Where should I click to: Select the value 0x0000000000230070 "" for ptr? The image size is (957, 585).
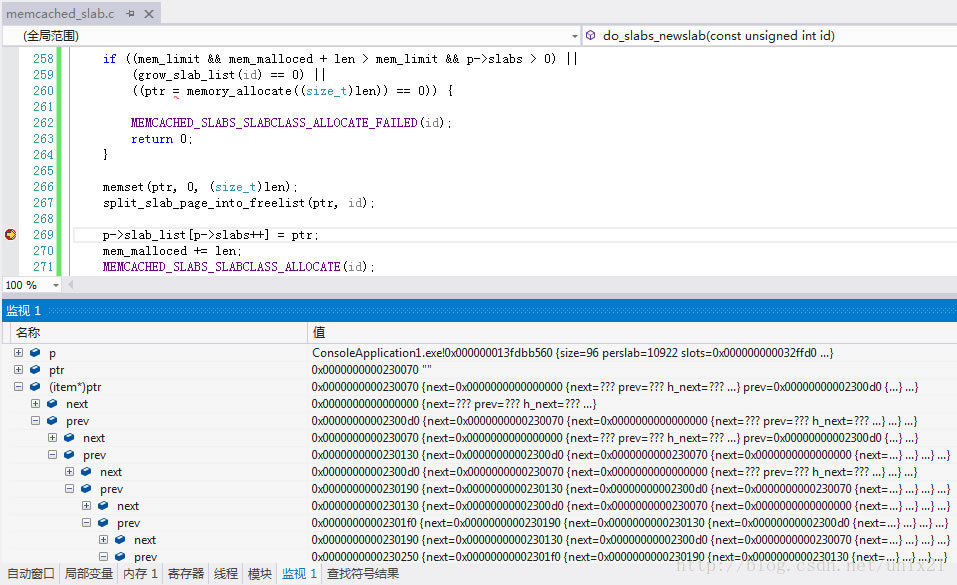click(x=372, y=369)
